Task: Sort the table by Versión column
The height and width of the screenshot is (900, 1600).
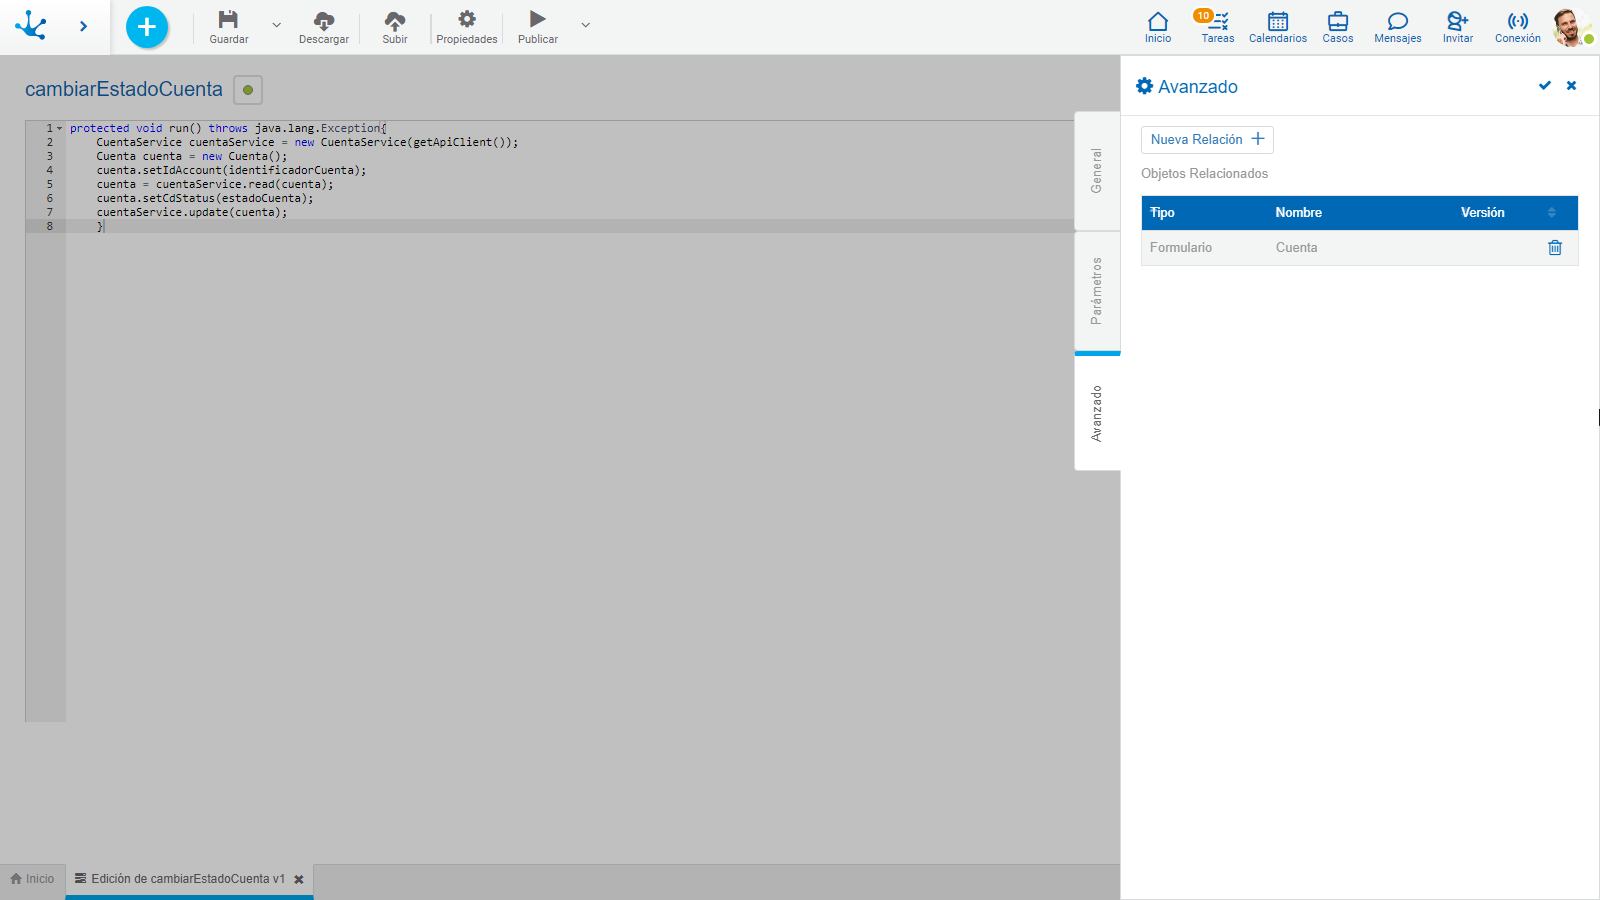Action: (1552, 213)
